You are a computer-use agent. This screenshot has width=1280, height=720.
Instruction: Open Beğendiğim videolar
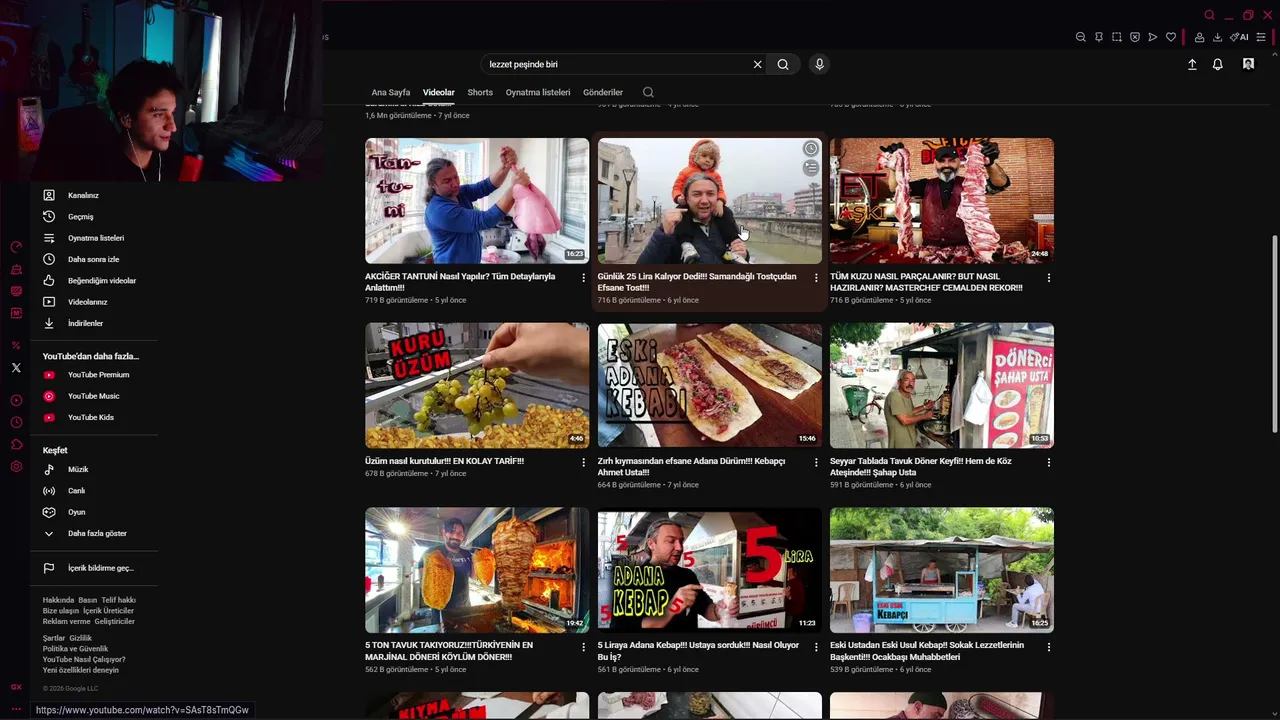(93, 281)
